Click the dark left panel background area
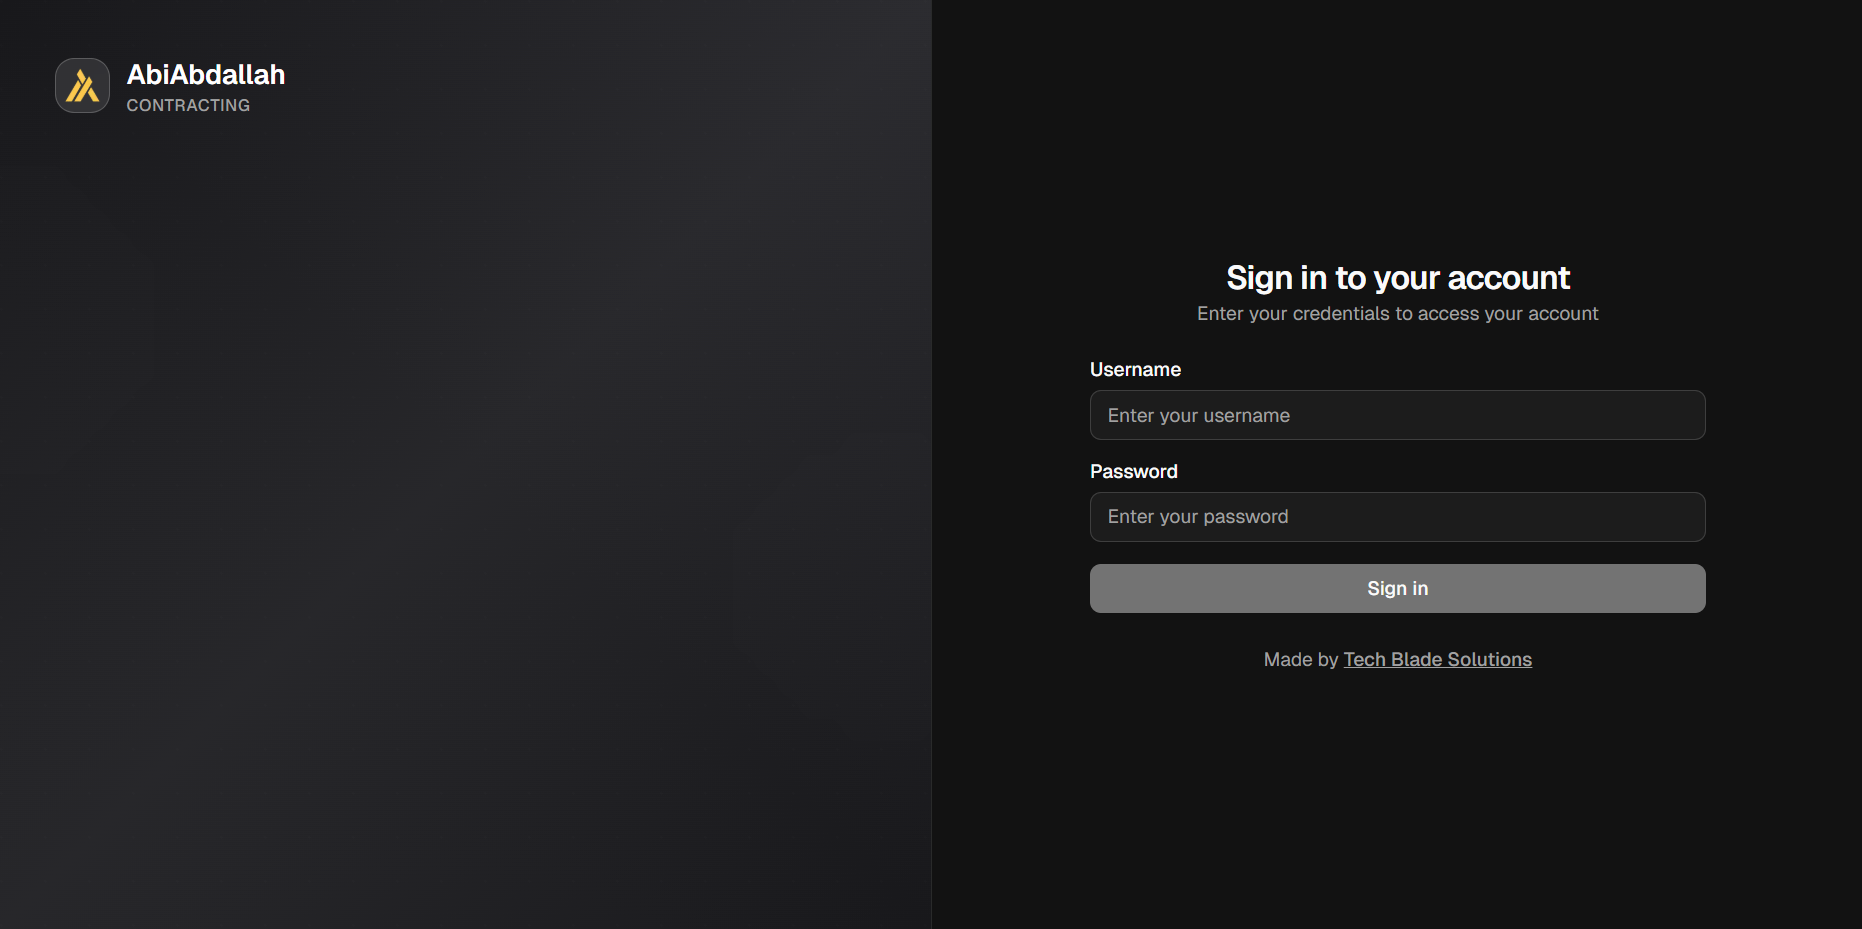This screenshot has height=929, width=1862. [x=465, y=500]
